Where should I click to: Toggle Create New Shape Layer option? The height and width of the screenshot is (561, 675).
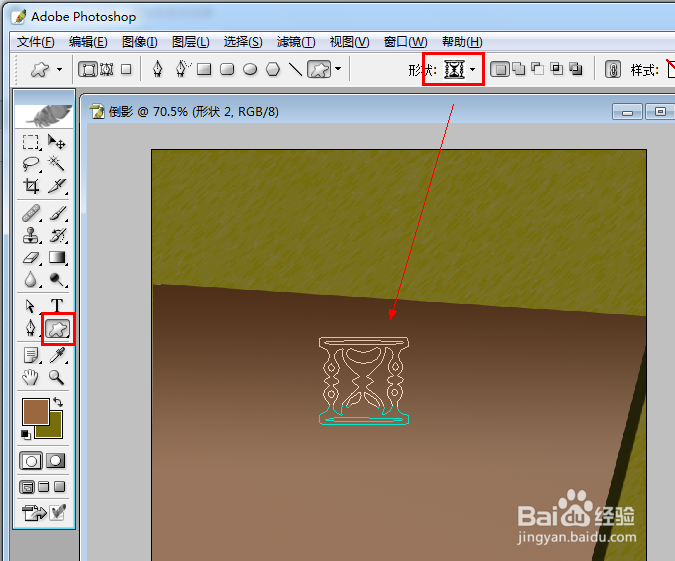(500, 69)
